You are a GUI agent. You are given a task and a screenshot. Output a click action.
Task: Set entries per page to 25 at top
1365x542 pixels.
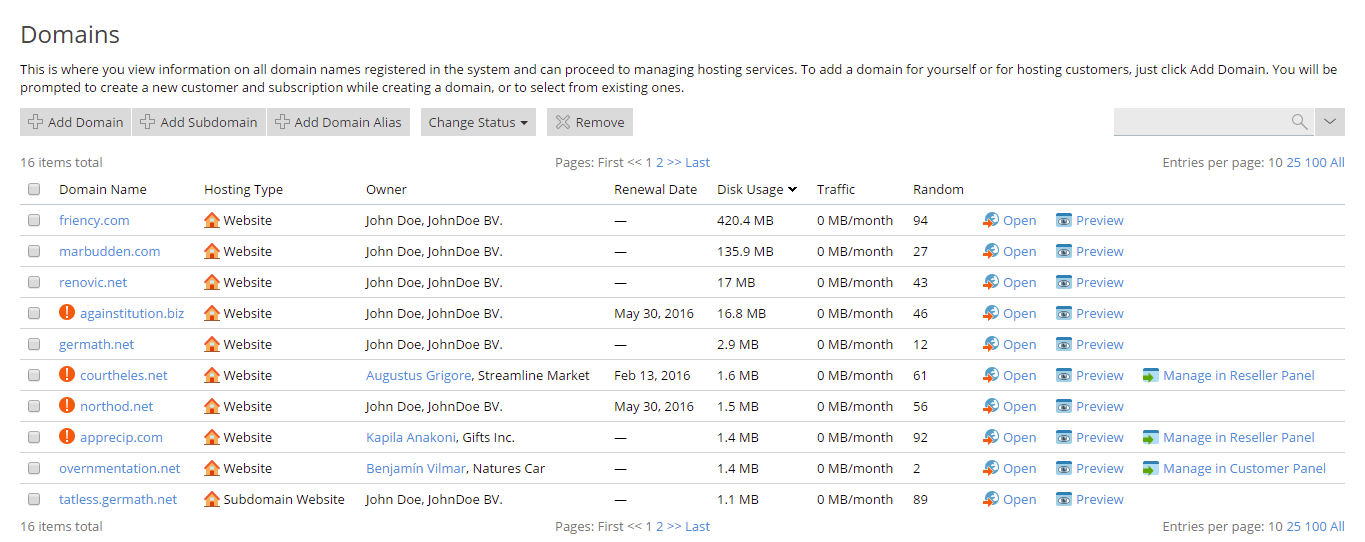(x=1293, y=163)
